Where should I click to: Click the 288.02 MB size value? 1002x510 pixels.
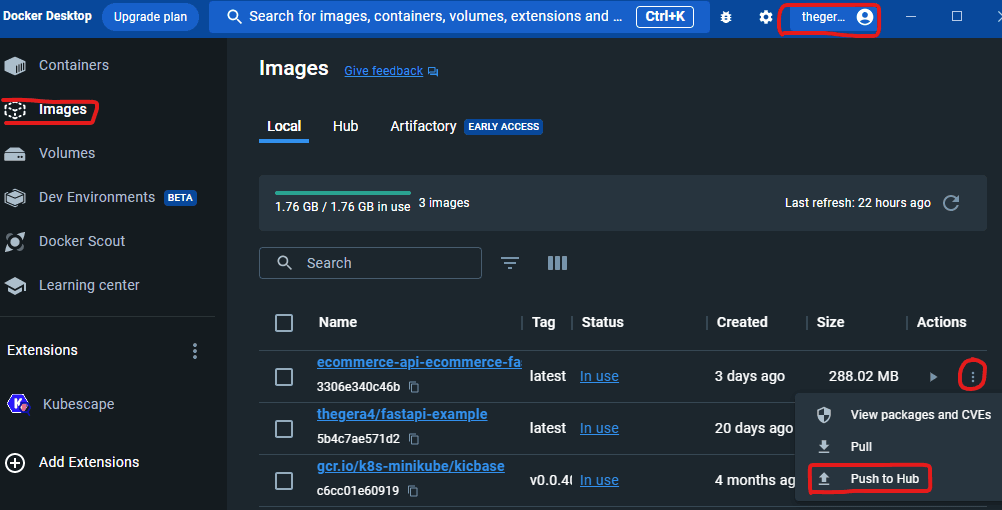point(863,376)
